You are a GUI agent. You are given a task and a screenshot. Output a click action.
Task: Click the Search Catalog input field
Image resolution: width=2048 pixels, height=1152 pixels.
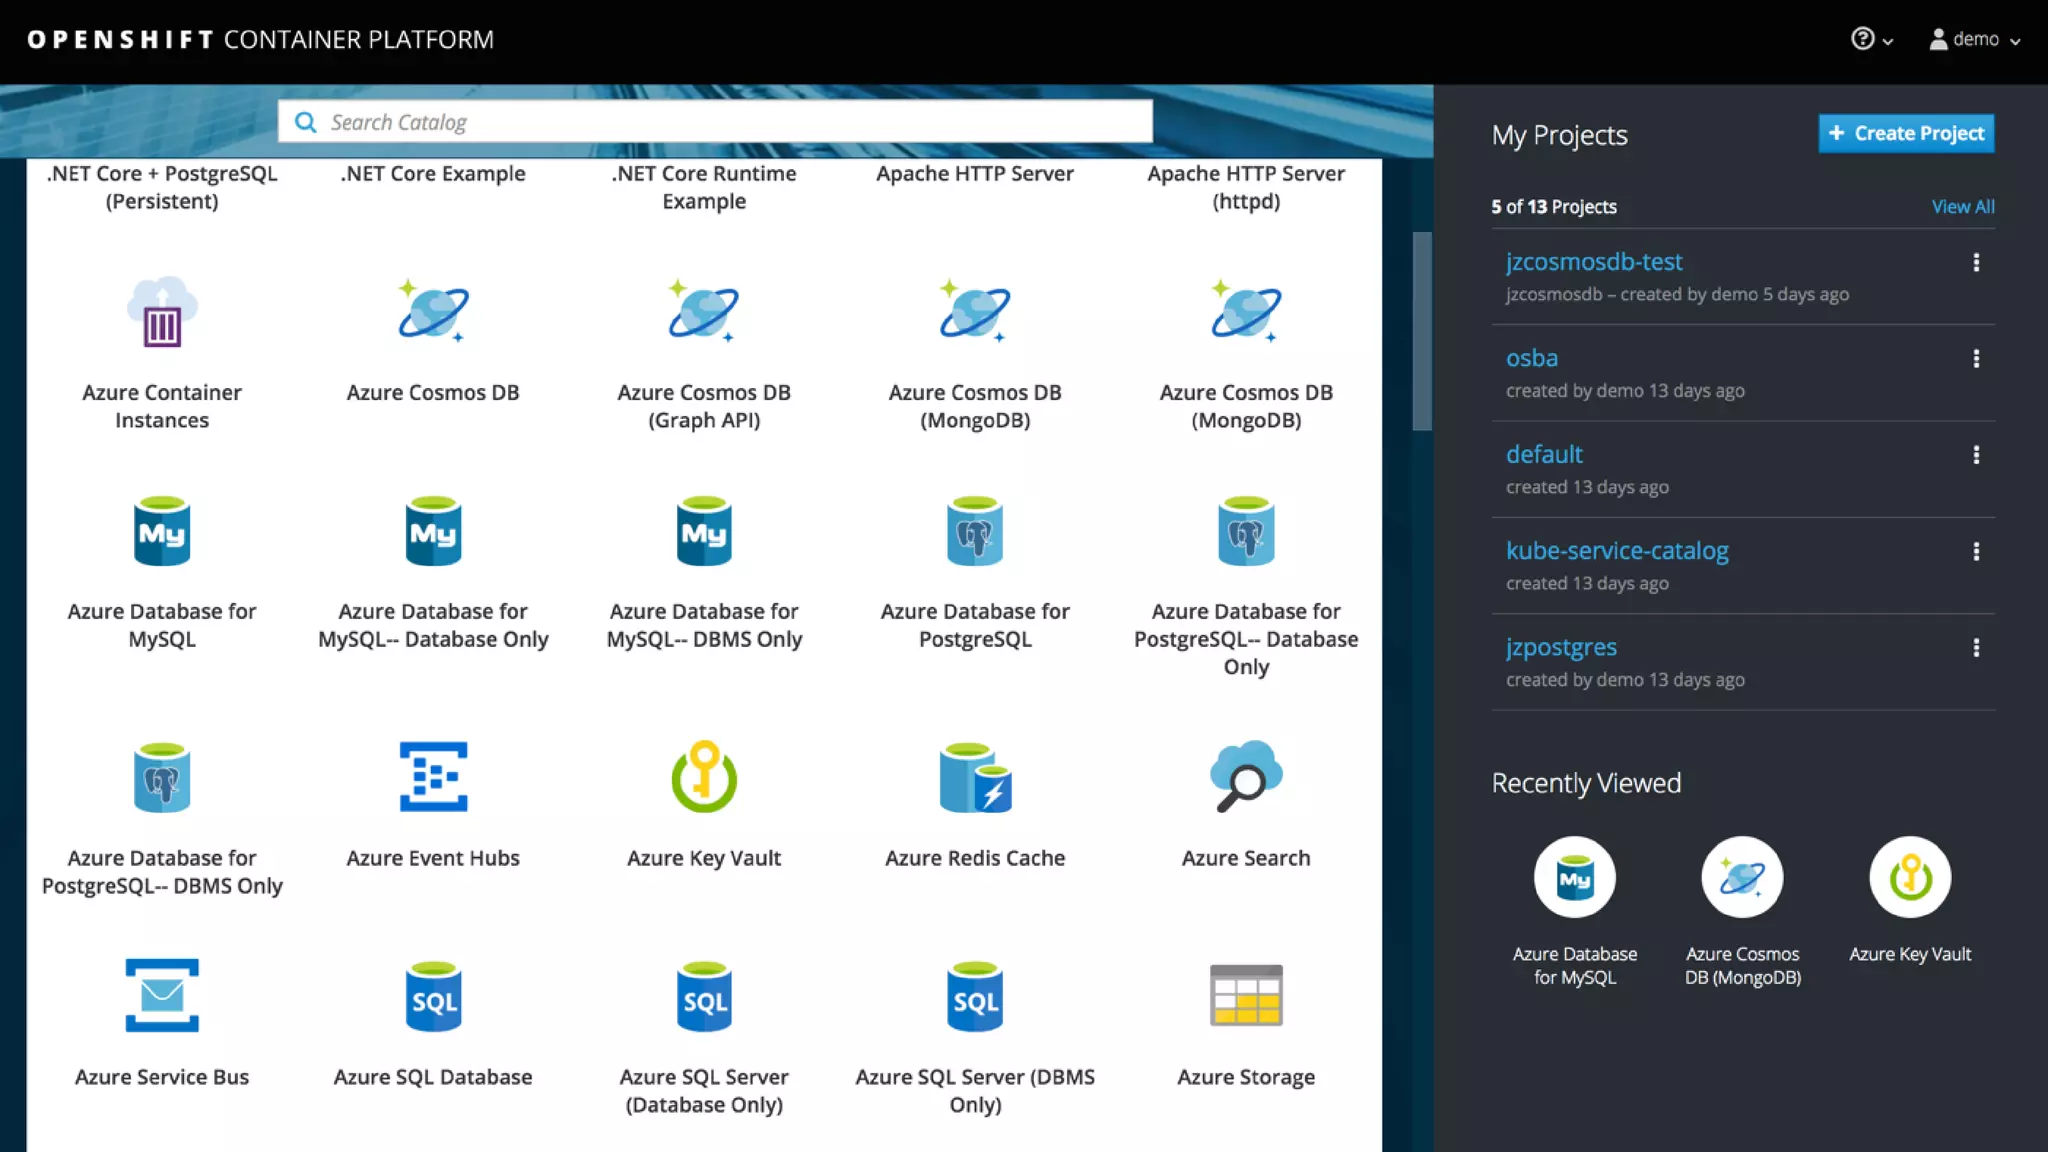click(x=715, y=122)
